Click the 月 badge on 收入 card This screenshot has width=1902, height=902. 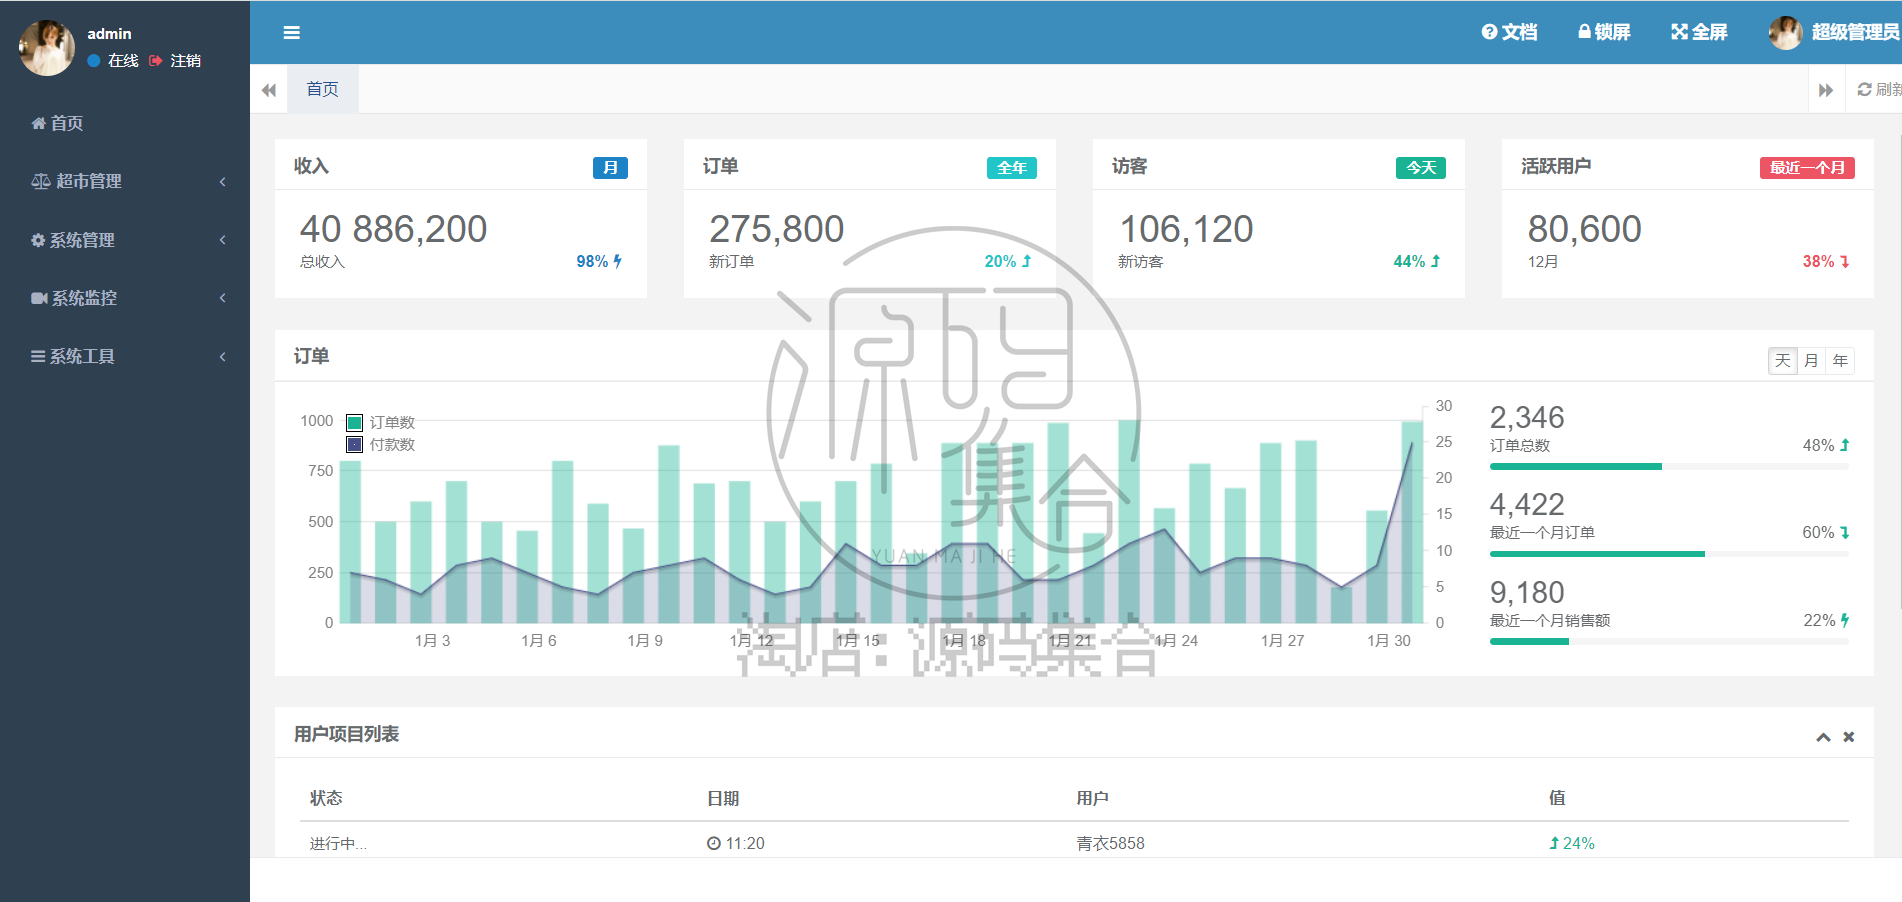[x=610, y=168]
